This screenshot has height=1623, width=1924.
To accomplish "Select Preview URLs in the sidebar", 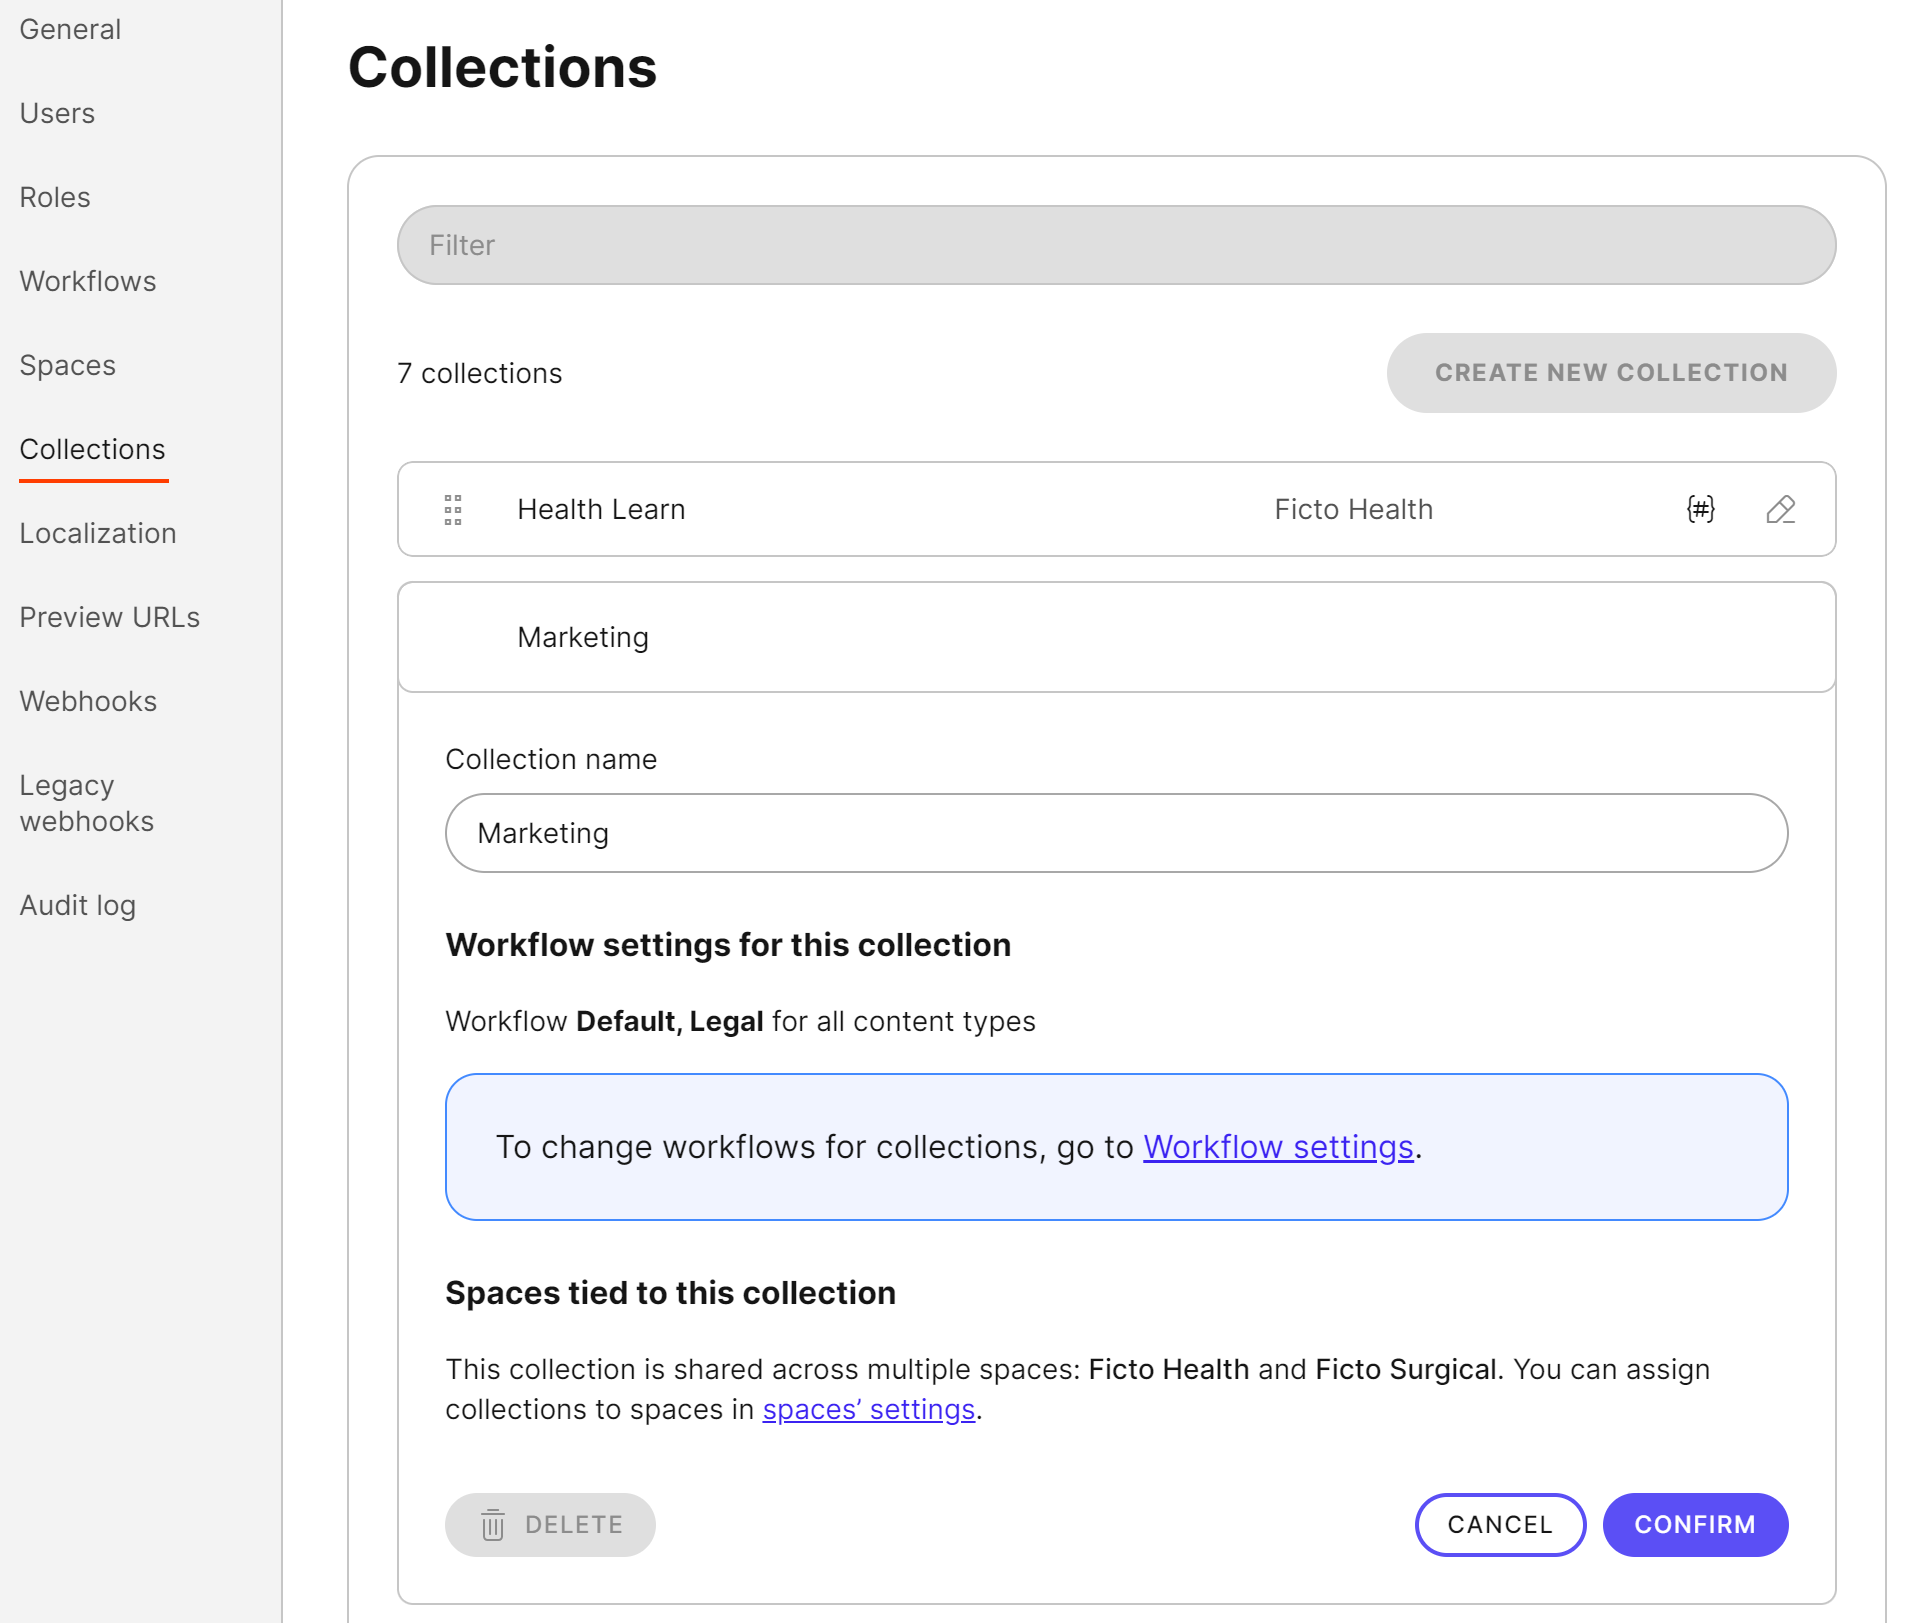I will 110,617.
